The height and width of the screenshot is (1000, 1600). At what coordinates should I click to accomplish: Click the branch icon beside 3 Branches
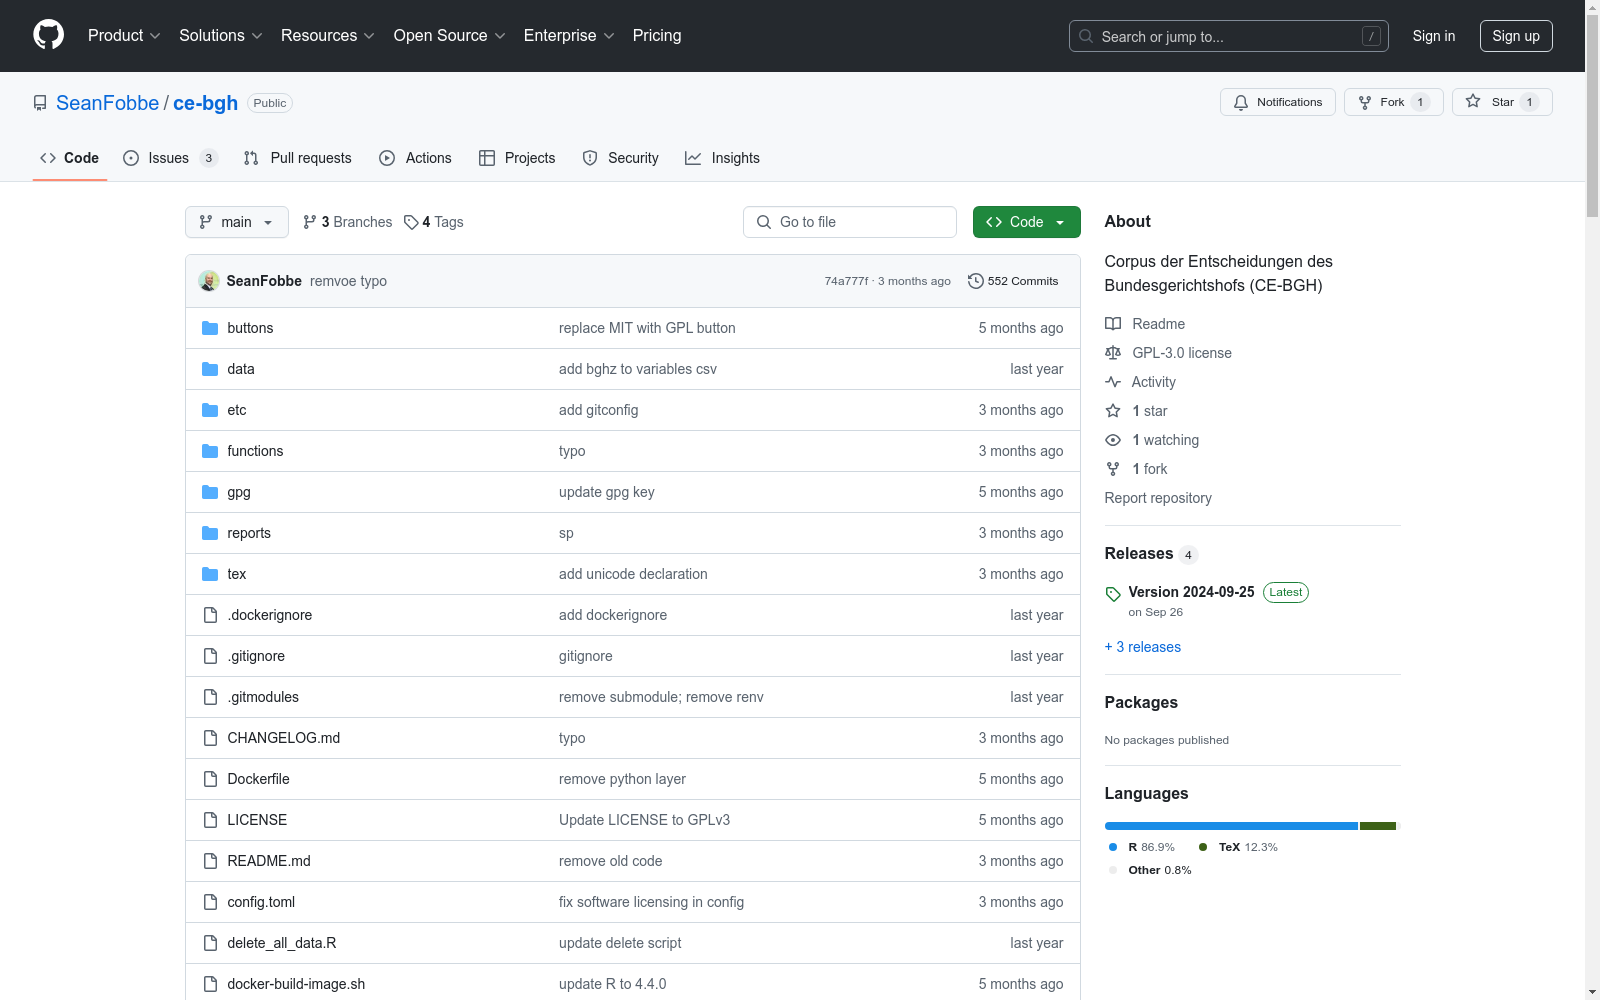pos(310,222)
